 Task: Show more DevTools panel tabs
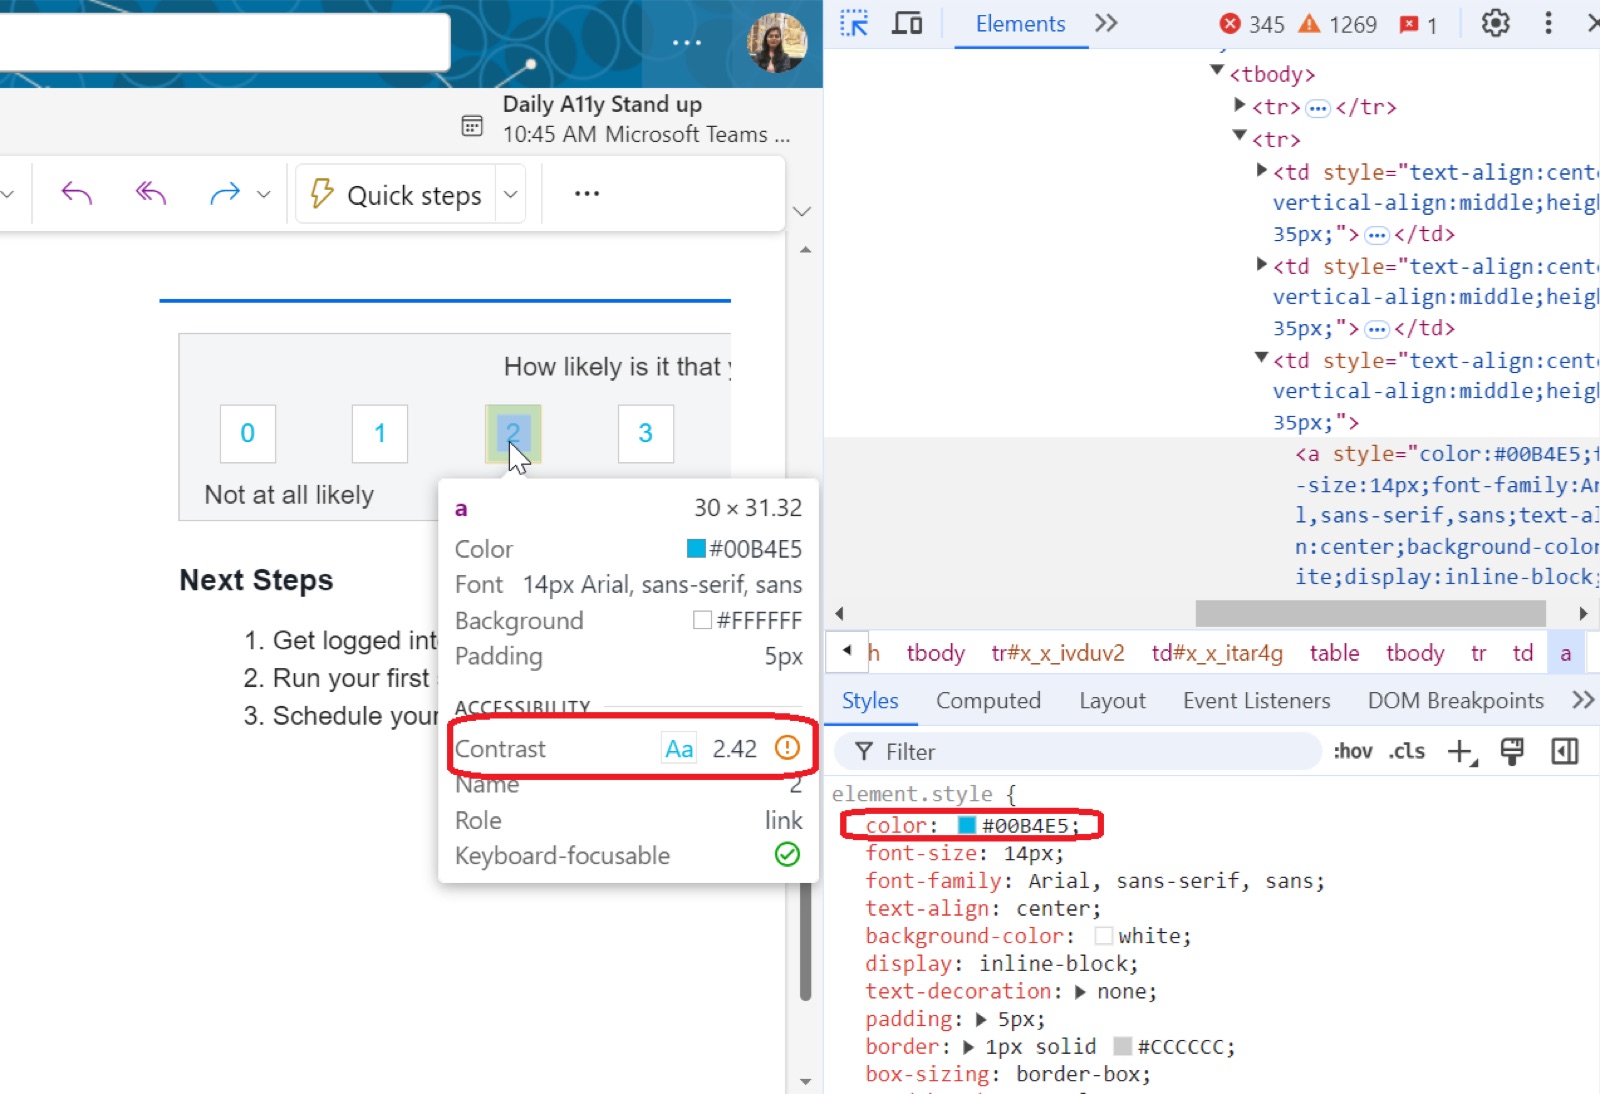coord(1105,23)
